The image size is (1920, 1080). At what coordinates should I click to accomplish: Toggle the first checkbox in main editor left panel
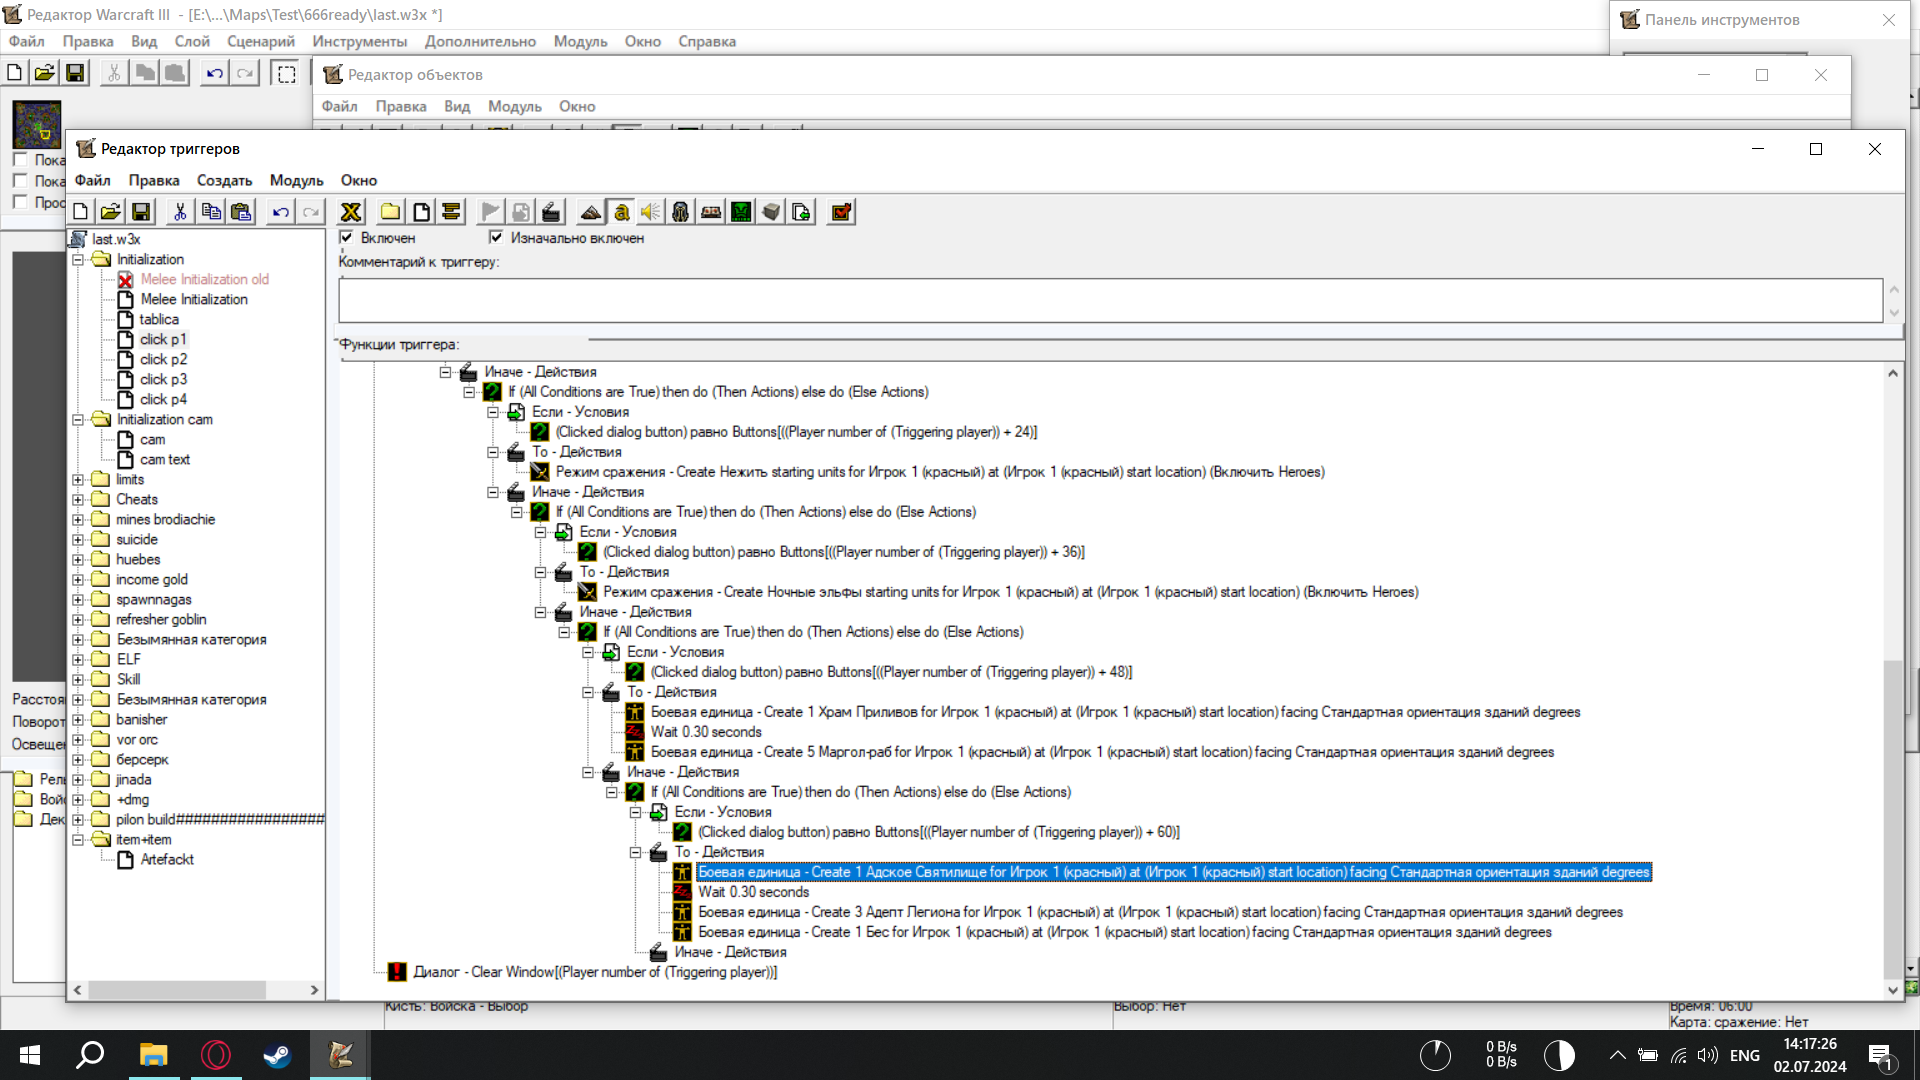point(20,160)
